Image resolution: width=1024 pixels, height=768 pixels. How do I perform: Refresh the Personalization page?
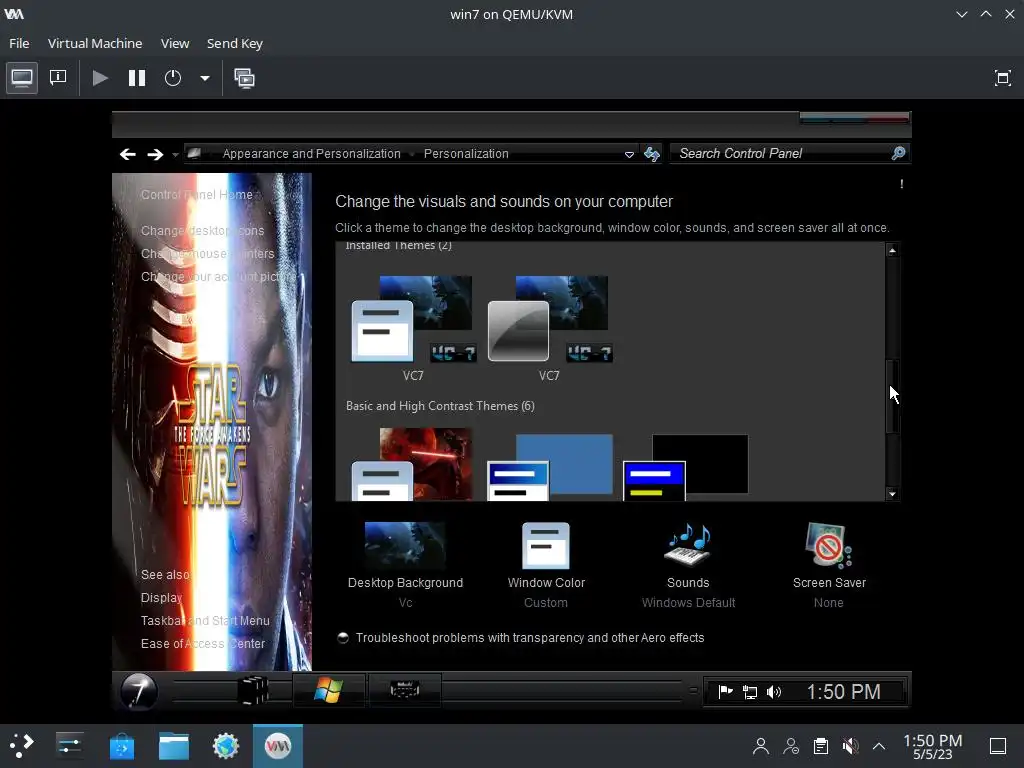pos(652,154)
